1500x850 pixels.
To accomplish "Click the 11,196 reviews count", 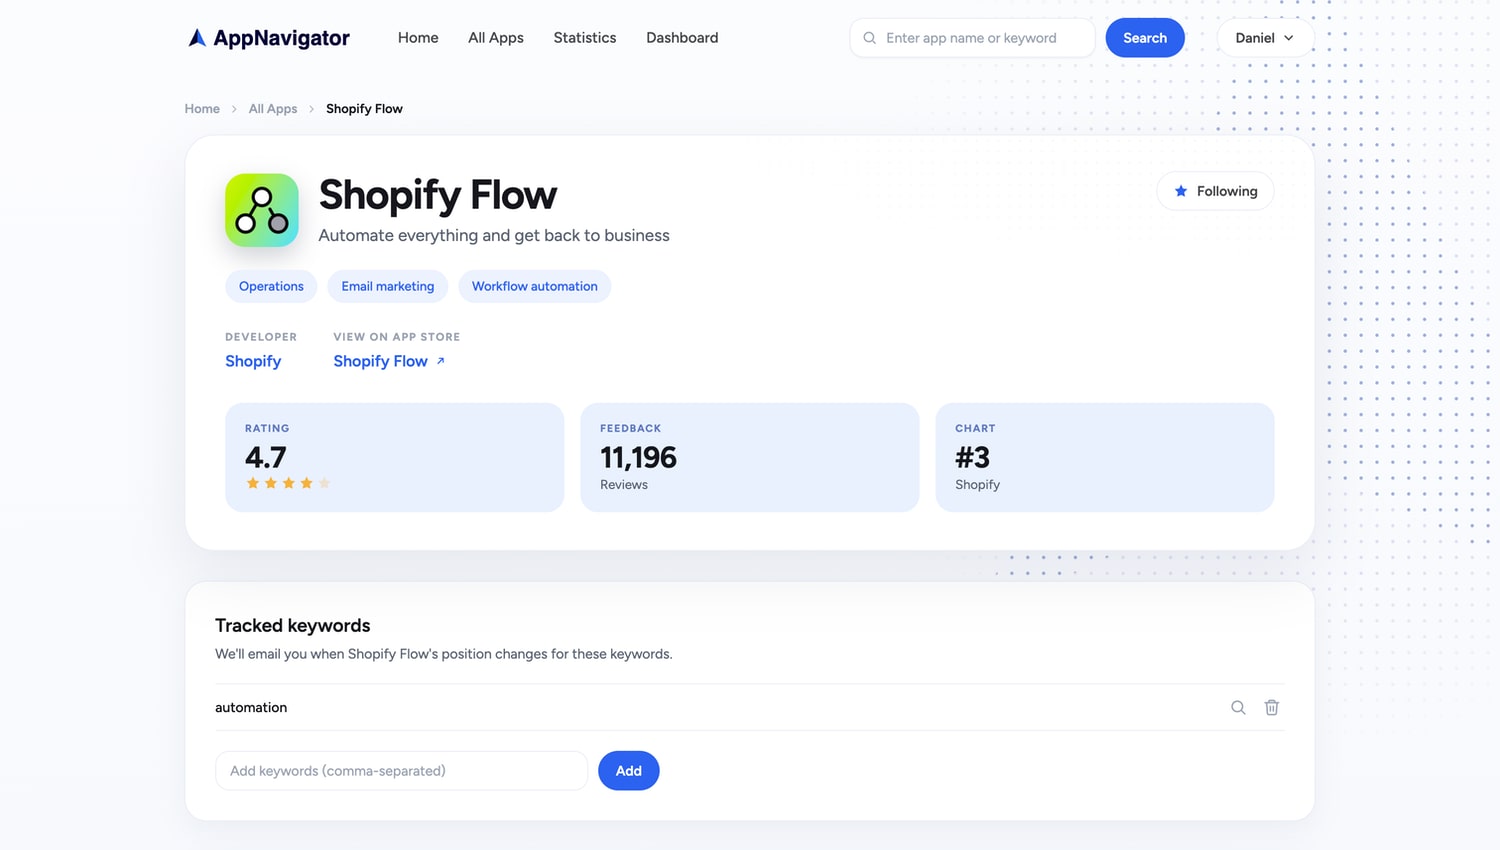I will click(638, 457).
